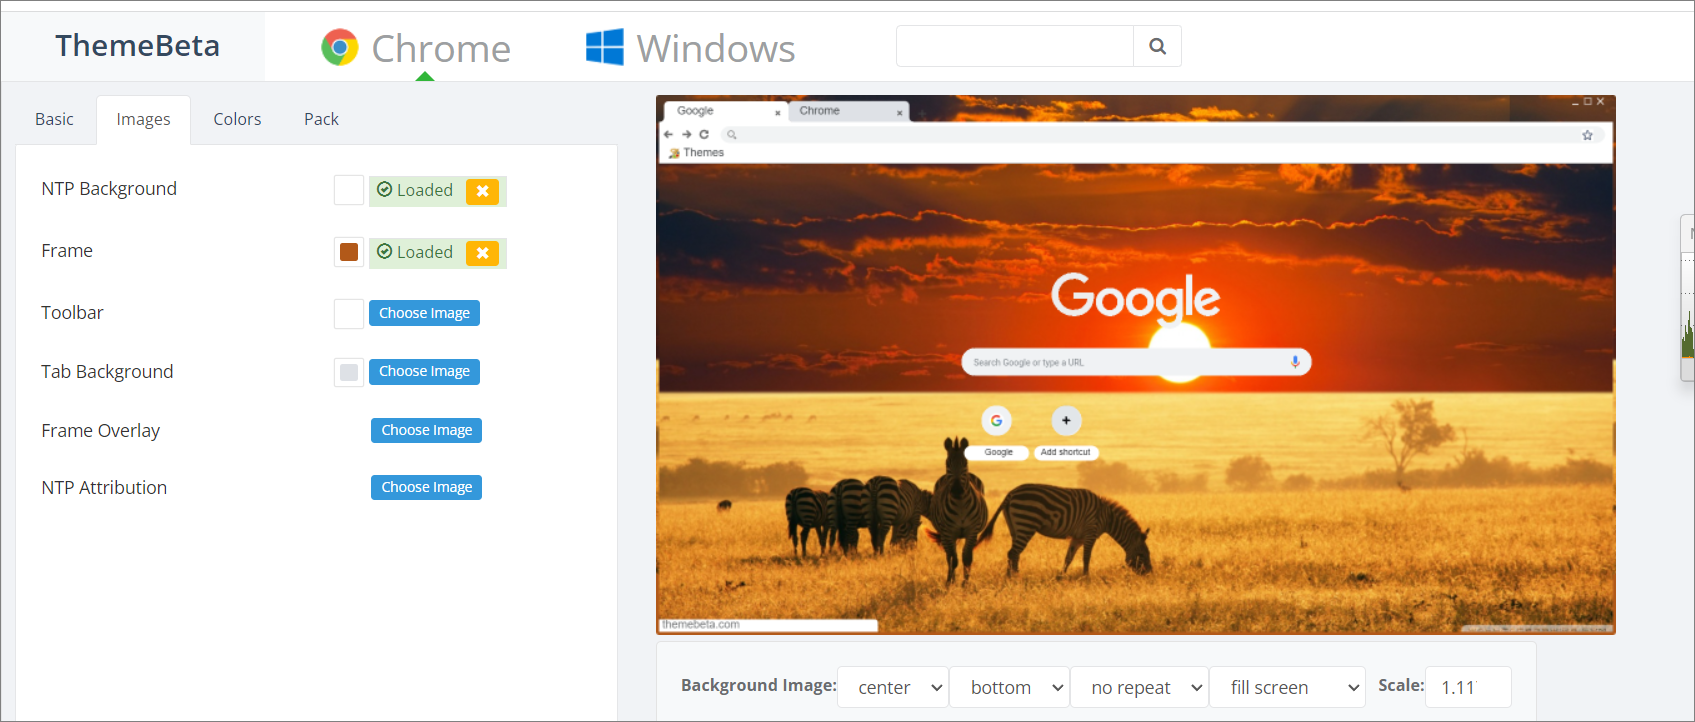Click the preview Add shortcut plus icon
The height and width of the screenshot is (722, 1695).
point(1066,420)
